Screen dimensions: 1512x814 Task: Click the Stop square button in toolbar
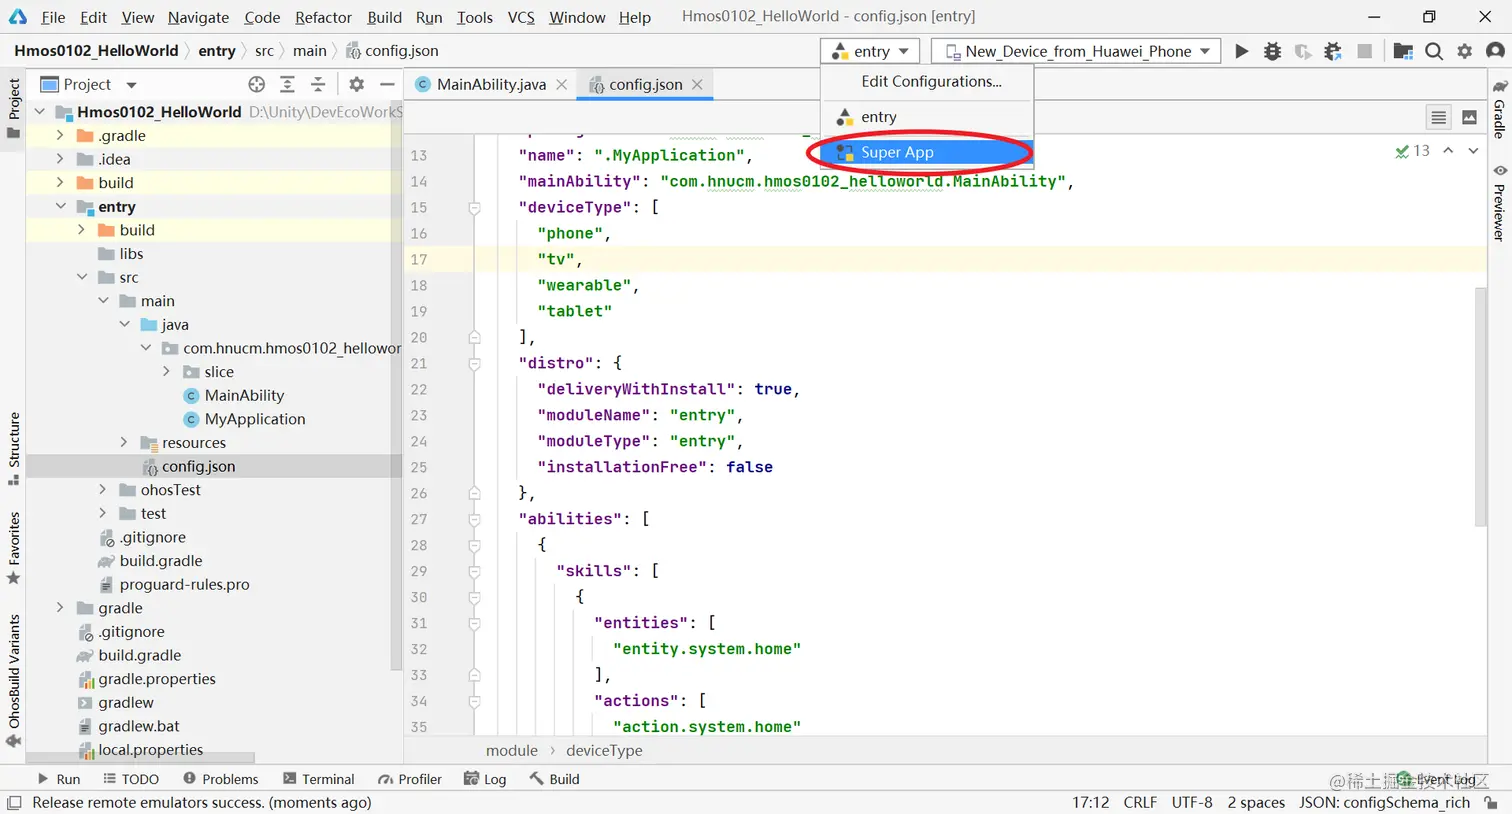click(1364, 51)
